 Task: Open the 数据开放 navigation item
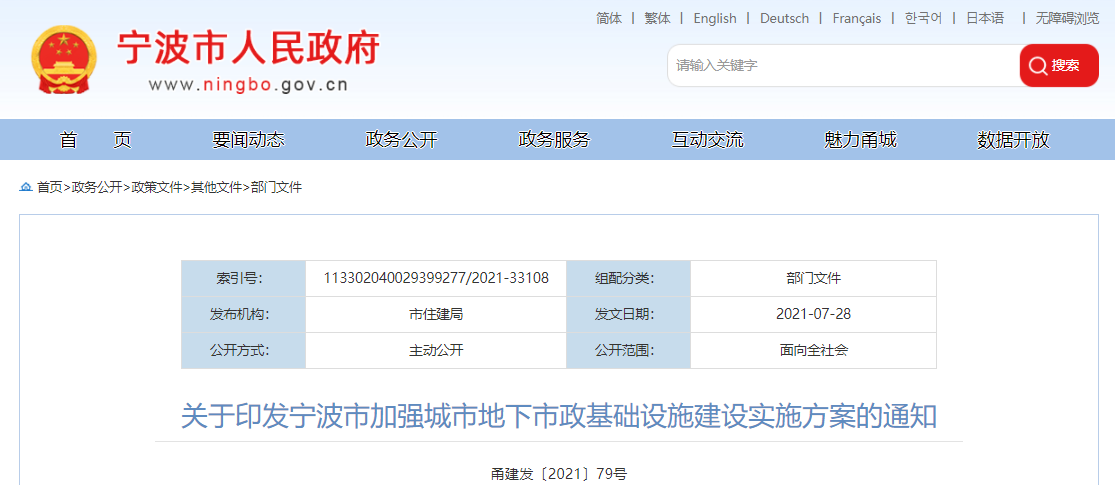tap(1013, 140)
